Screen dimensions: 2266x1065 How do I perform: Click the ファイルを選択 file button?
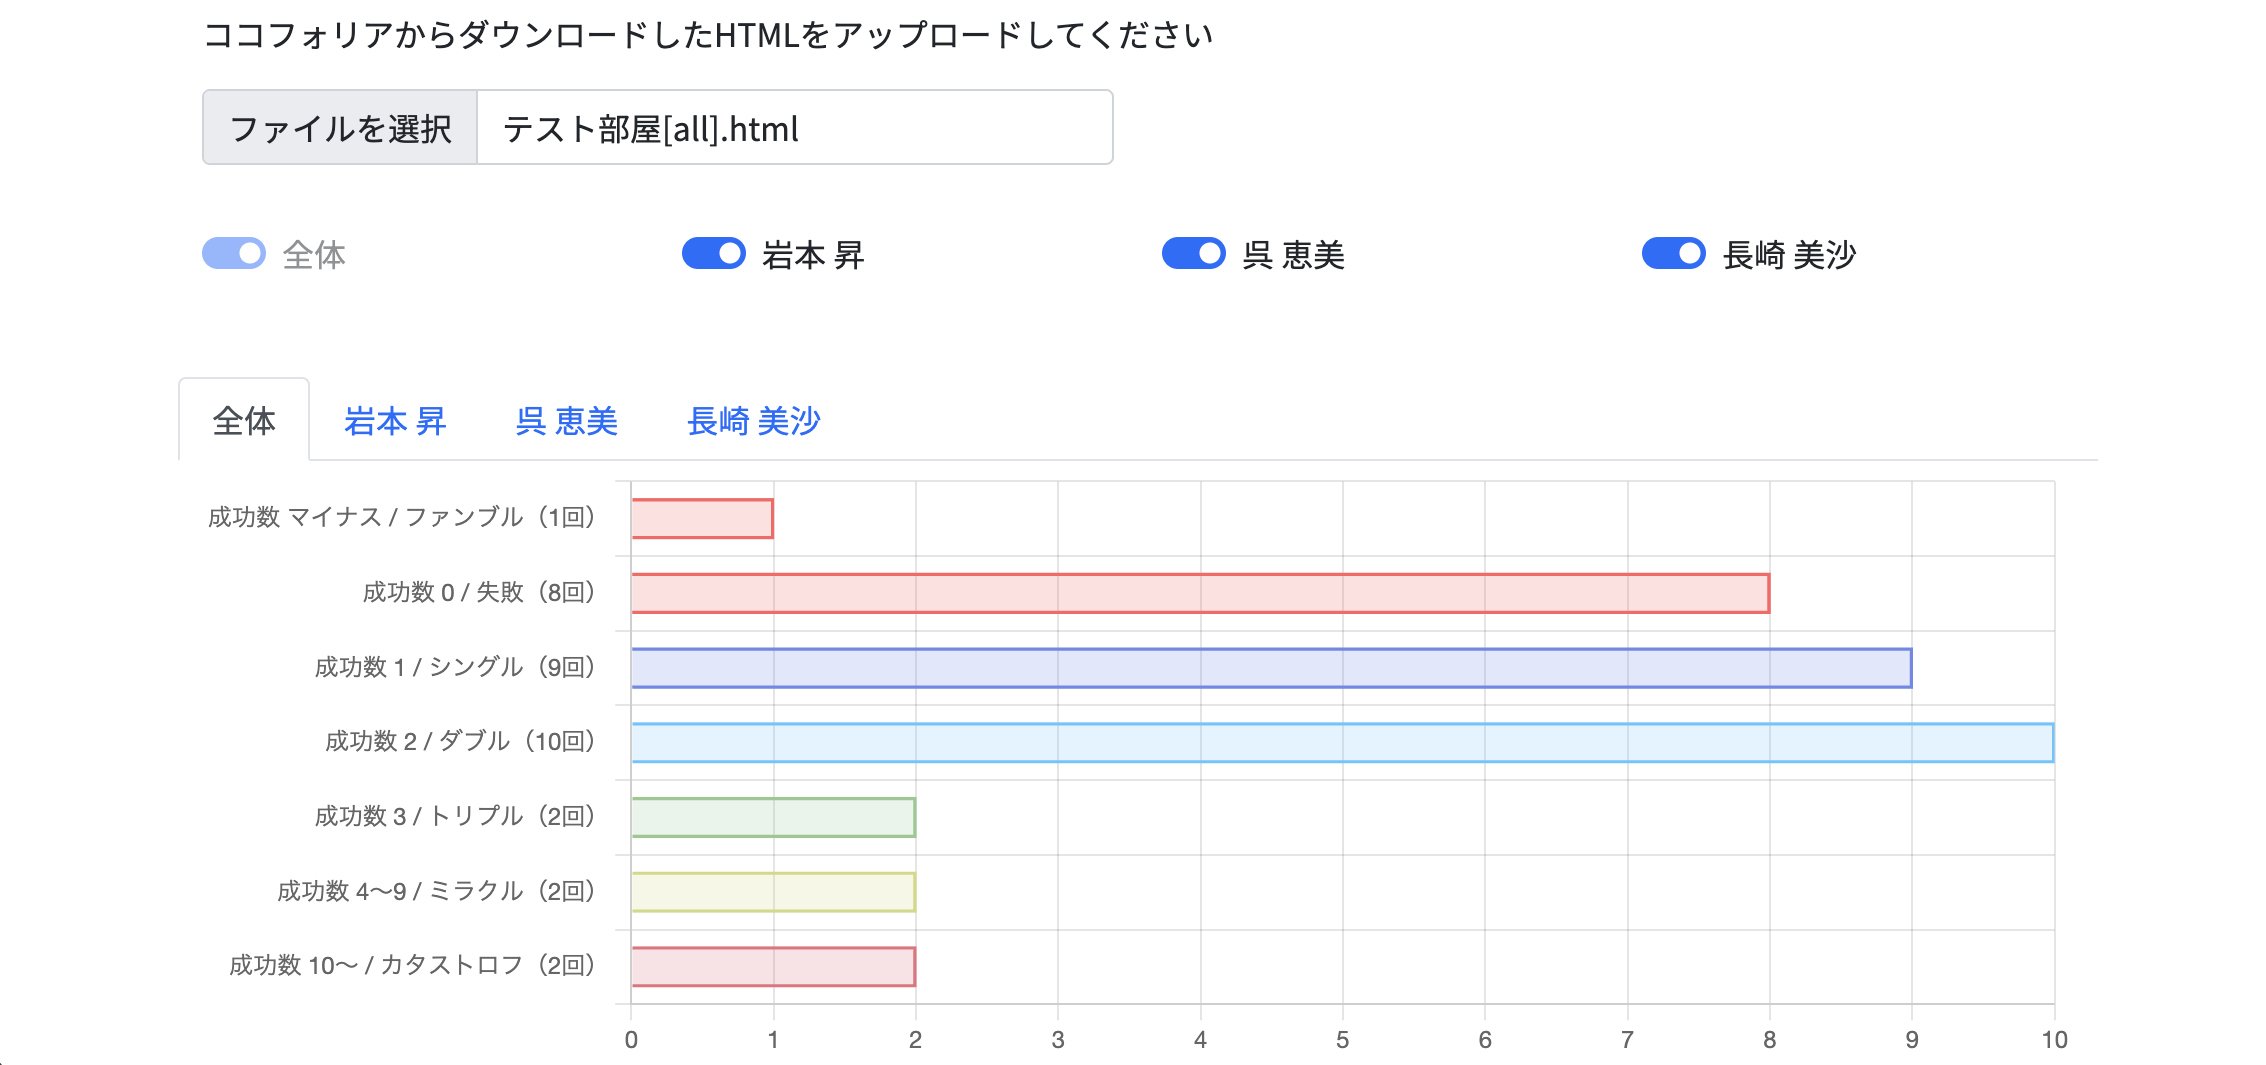click(340, 128)
